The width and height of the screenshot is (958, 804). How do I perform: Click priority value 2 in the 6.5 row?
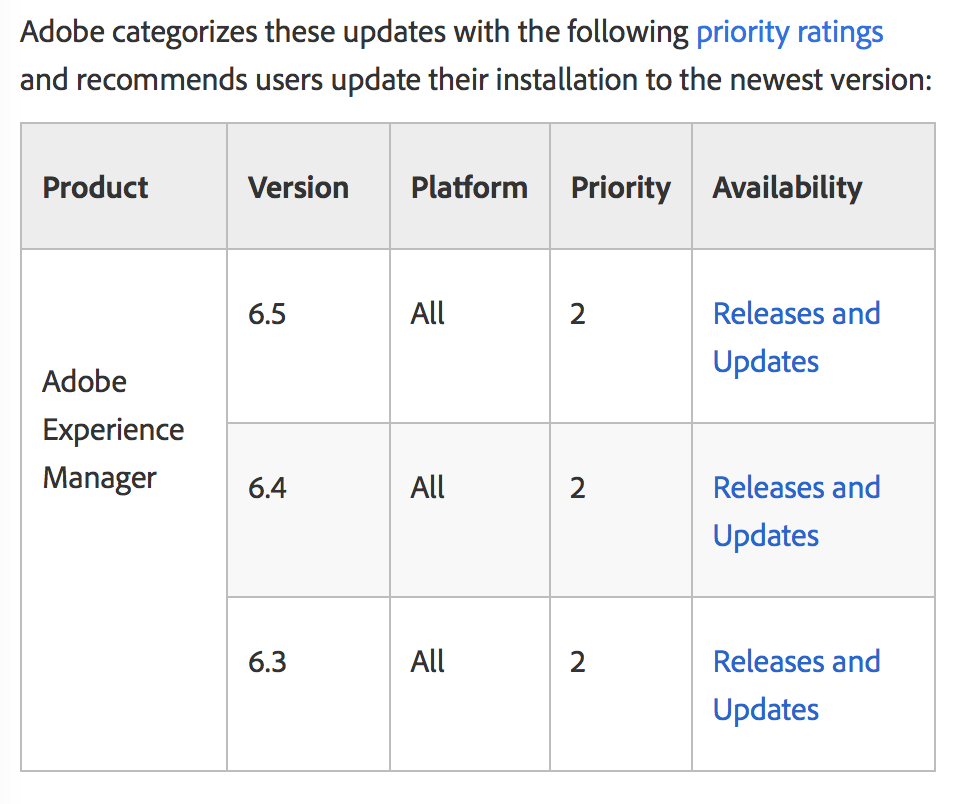578,313
